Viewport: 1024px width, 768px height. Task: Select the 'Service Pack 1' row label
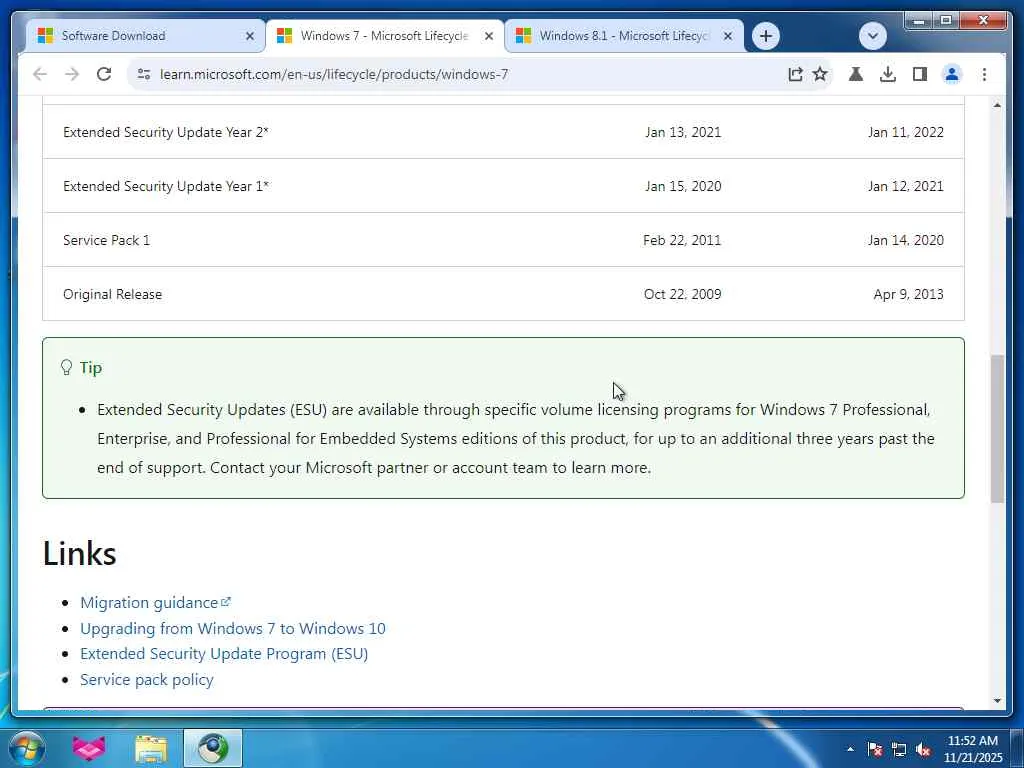(x=106, y=240)
